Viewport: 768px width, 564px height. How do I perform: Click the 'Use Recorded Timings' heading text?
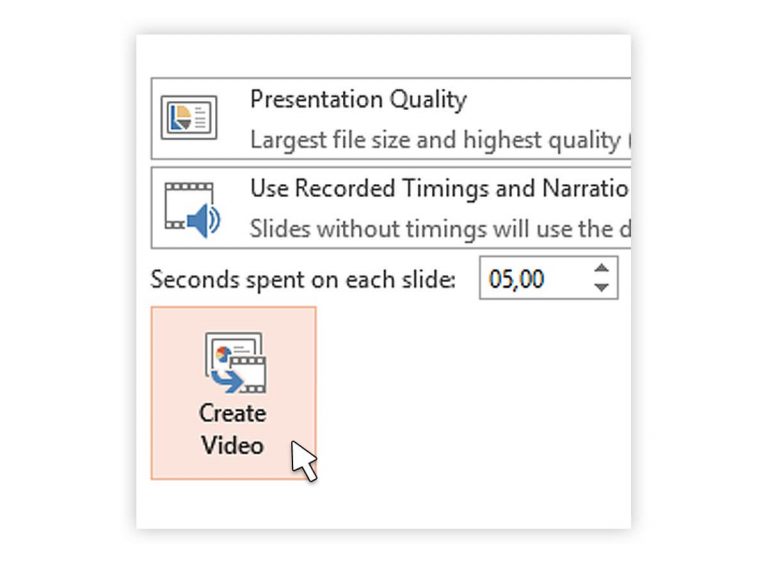click(438, 188)
